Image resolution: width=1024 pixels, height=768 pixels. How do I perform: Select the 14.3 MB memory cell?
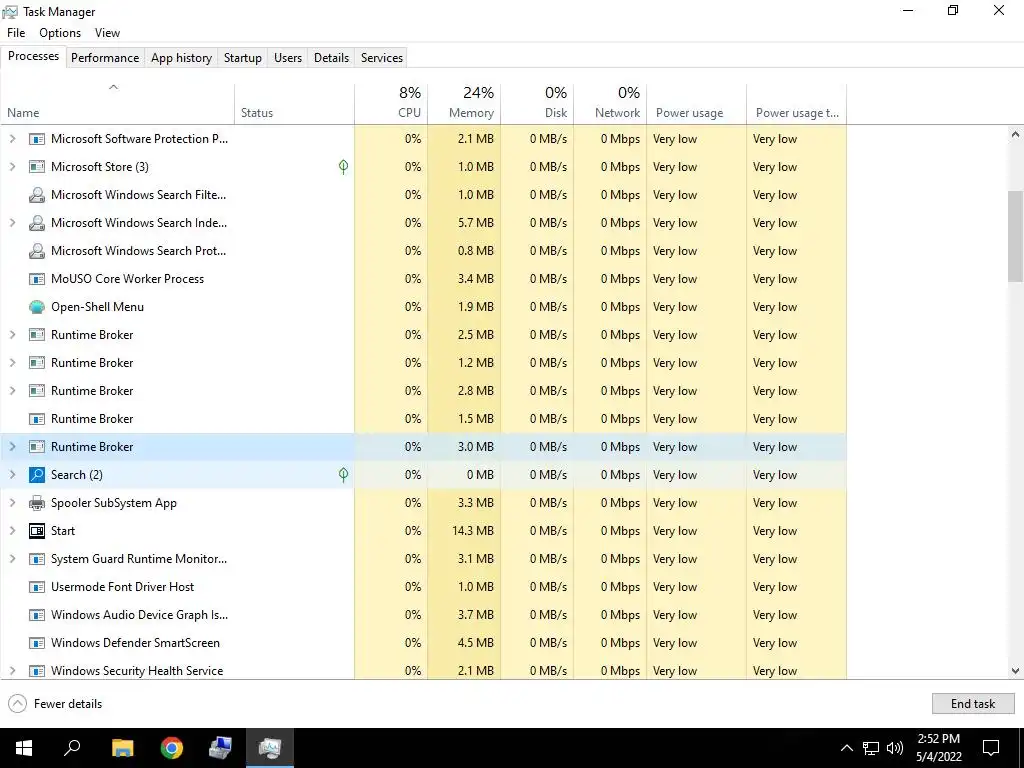[x=464, y=531]
